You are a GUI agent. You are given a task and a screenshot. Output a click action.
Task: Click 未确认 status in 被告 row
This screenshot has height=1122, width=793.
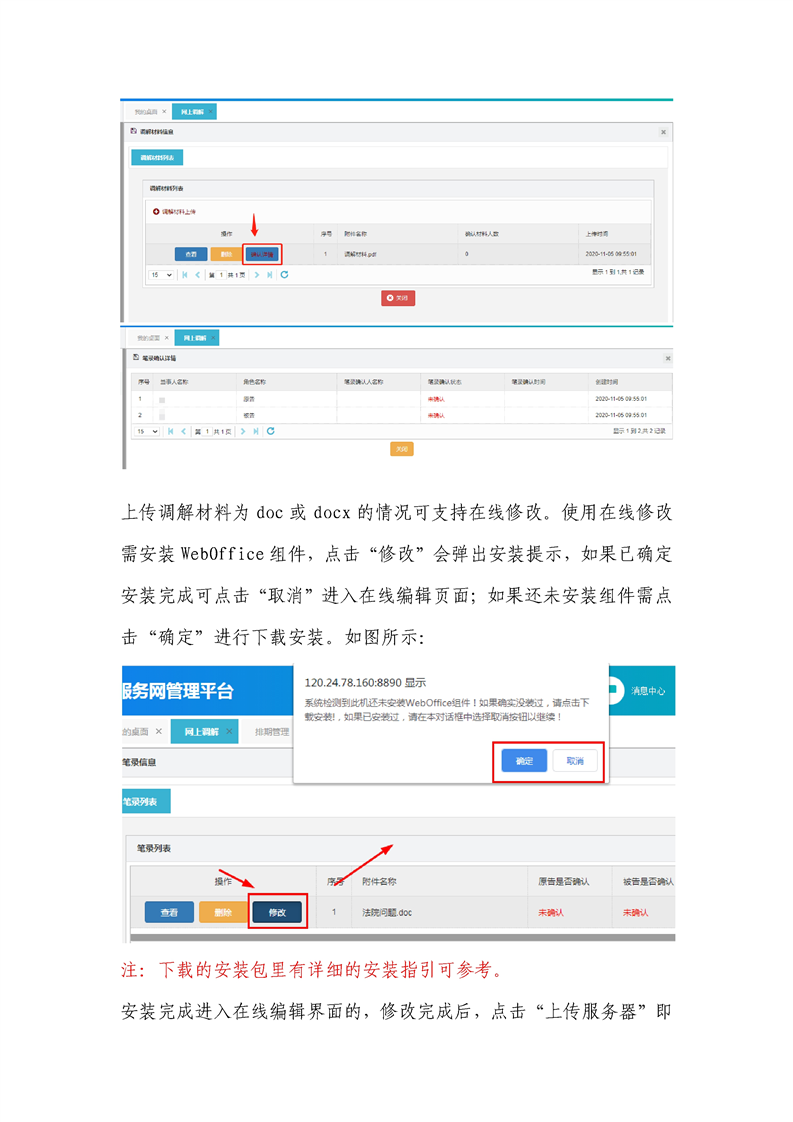click(x=436, y=415)
